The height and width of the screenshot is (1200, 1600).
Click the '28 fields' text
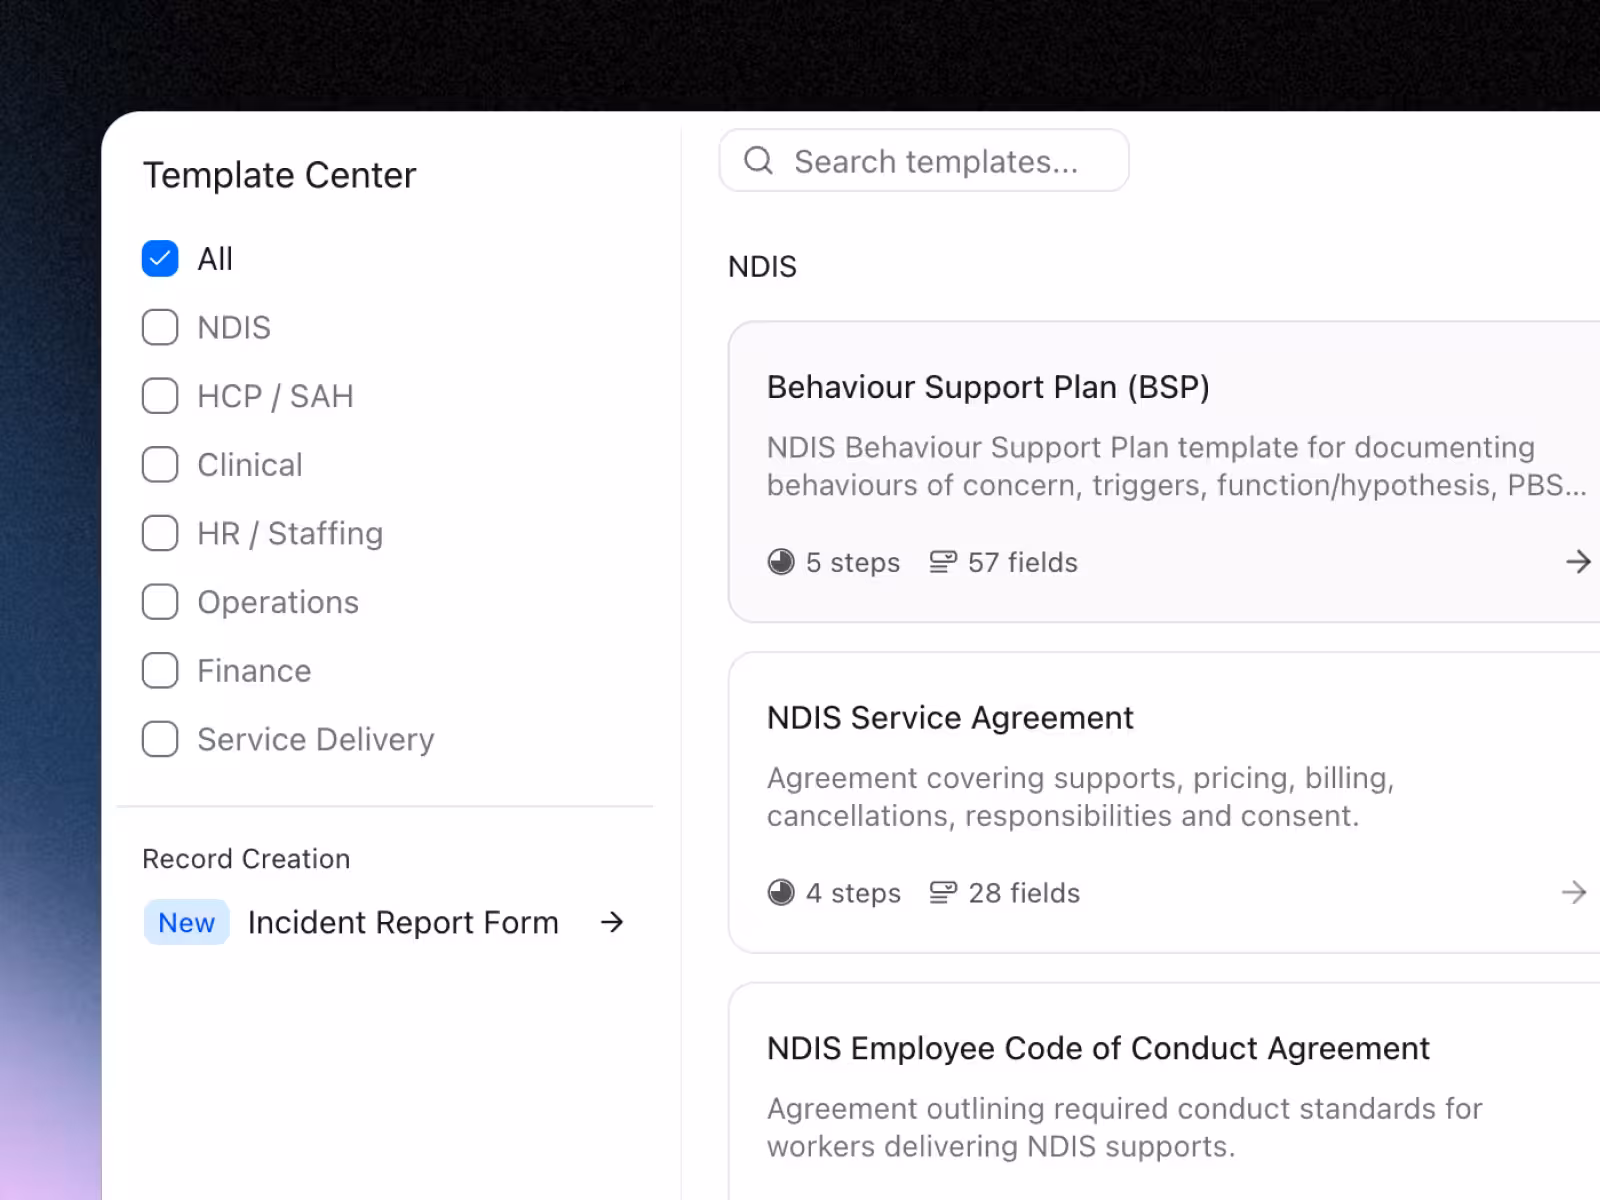(x=1024, y=893)
